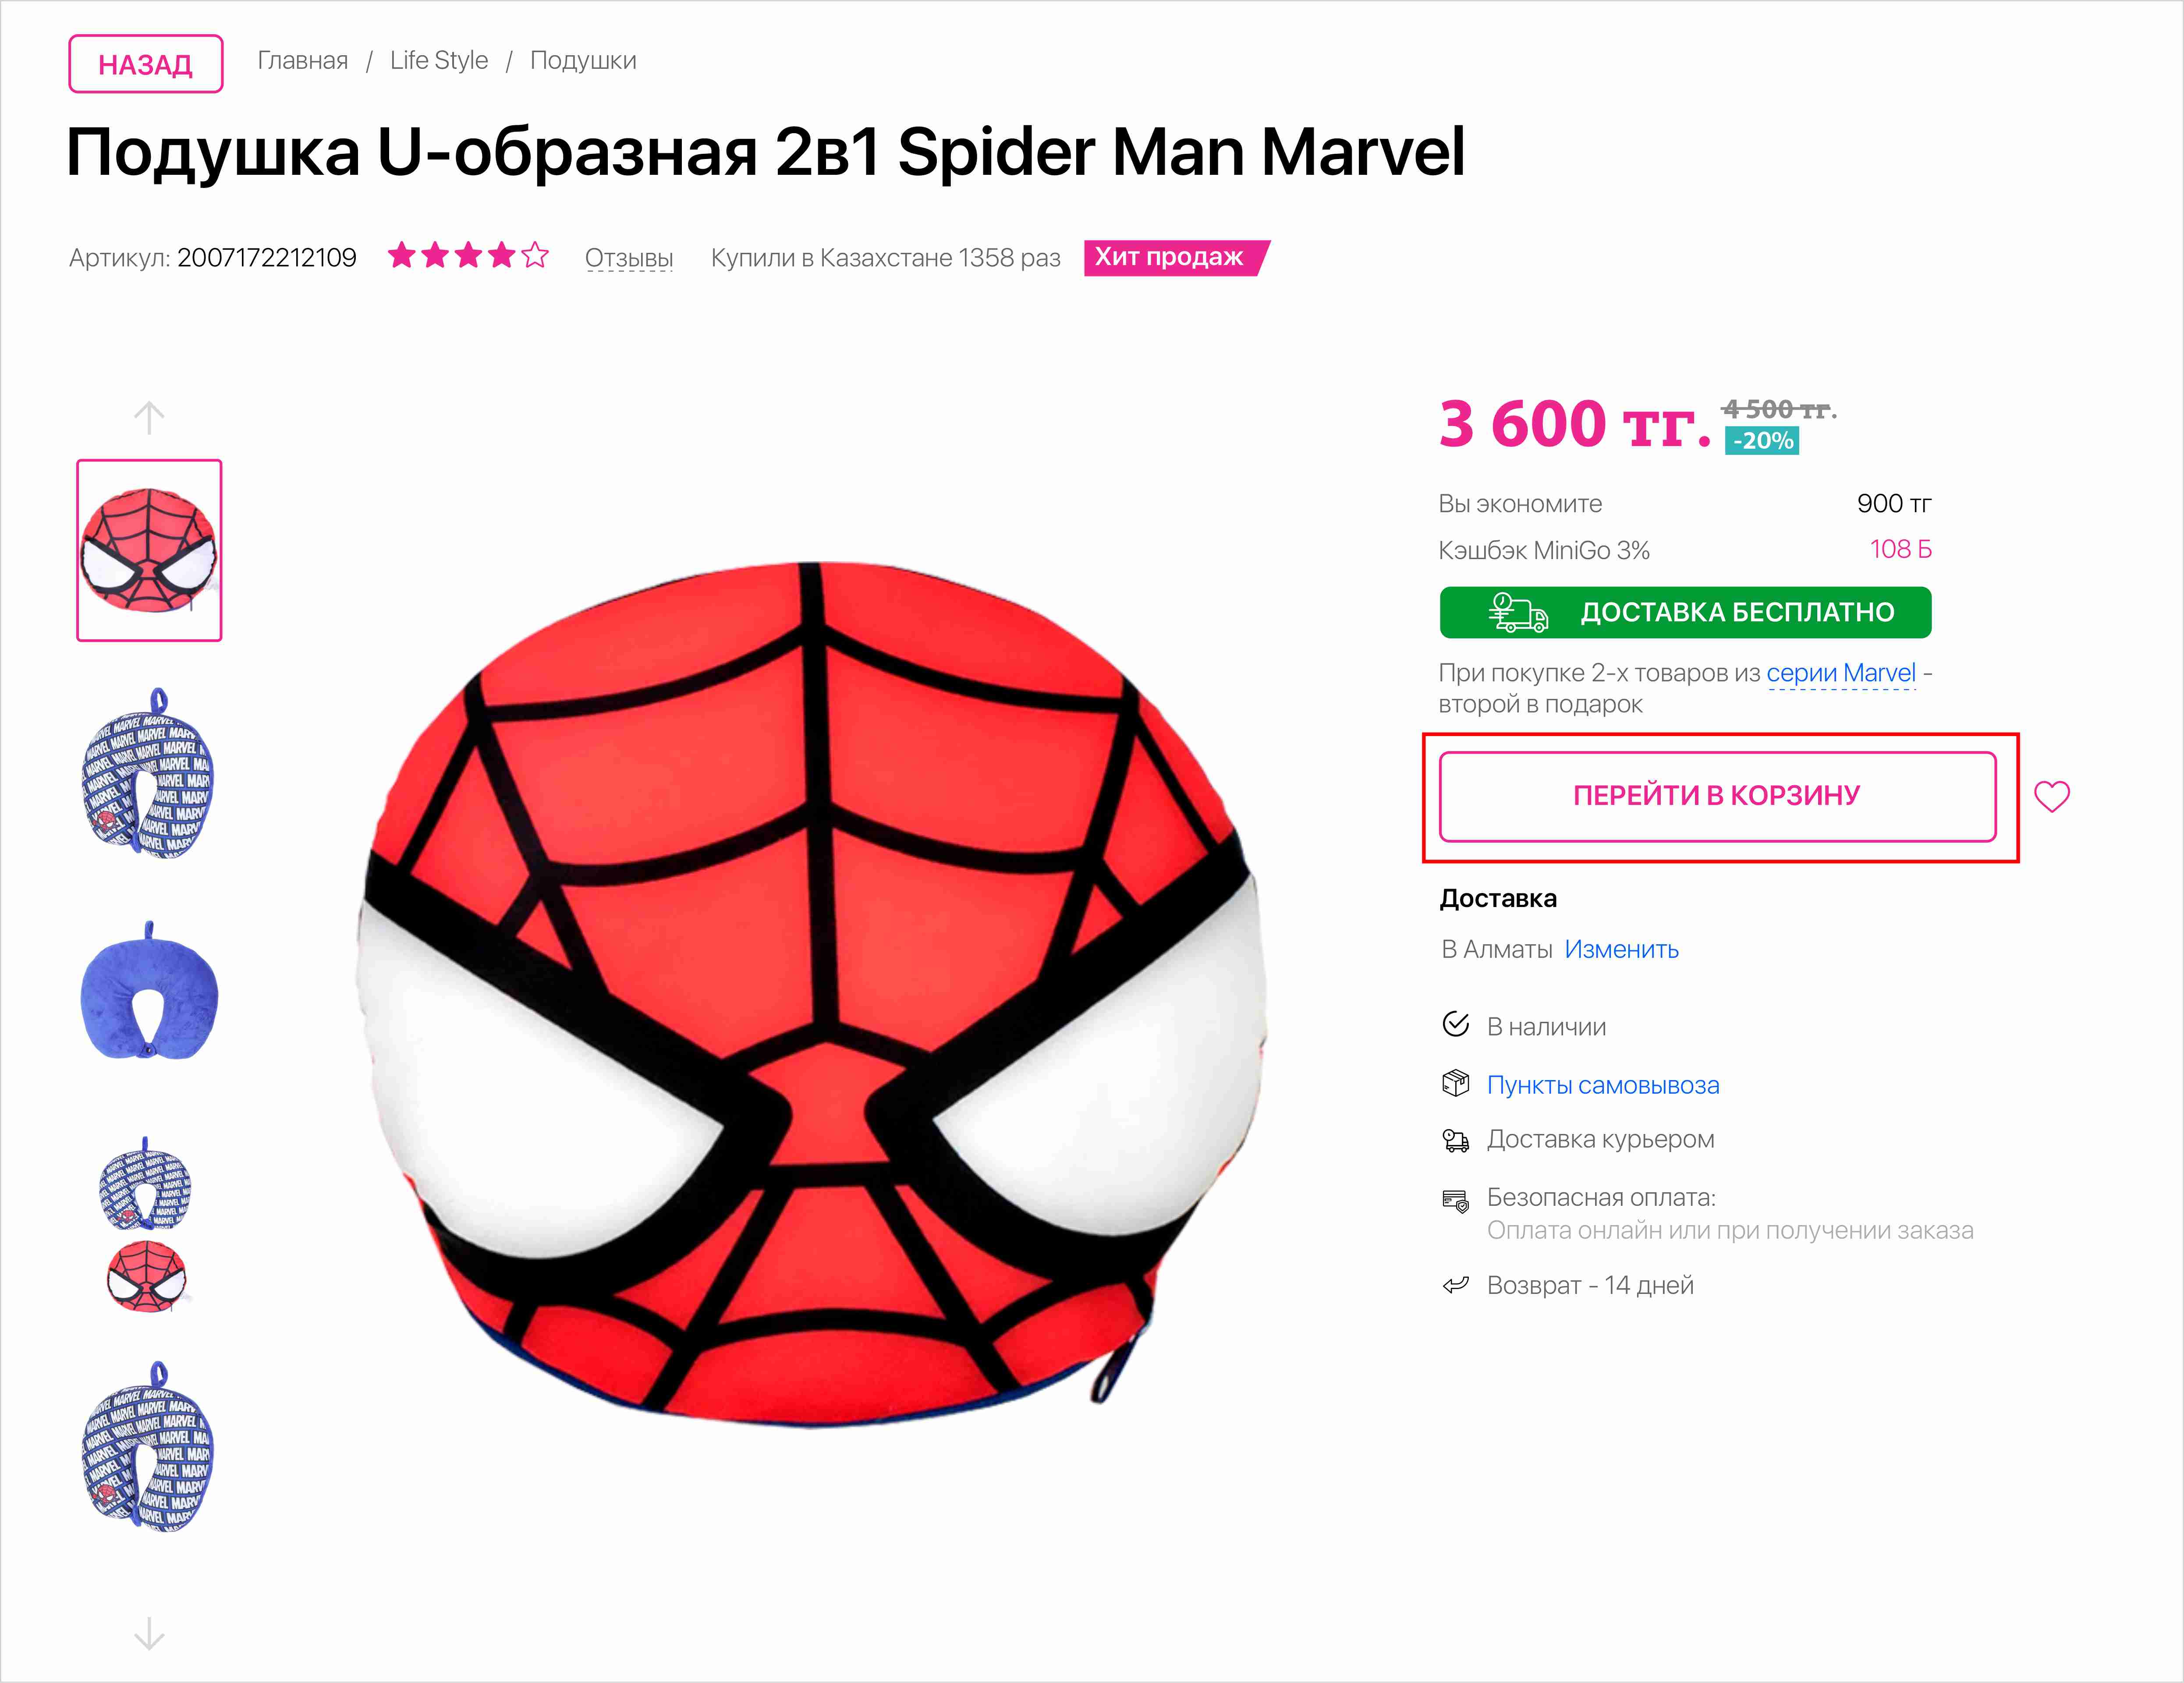Select the solid blue neck pillow thumbnail

149,993
